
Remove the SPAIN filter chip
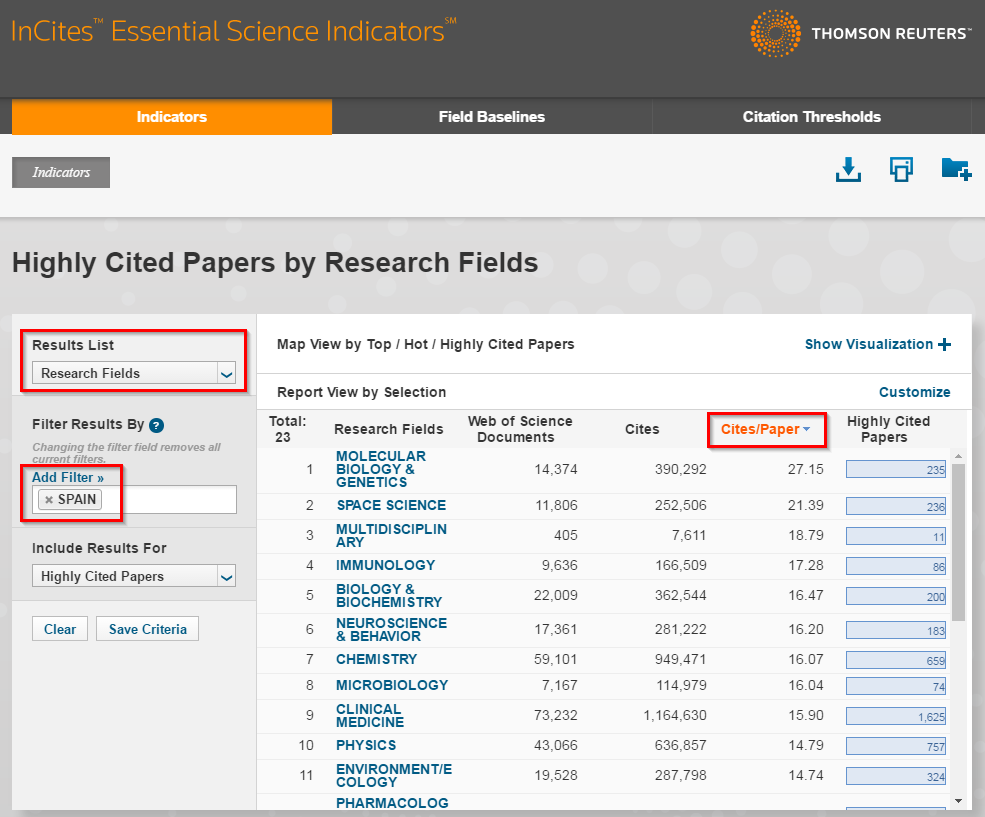[51, 499]
